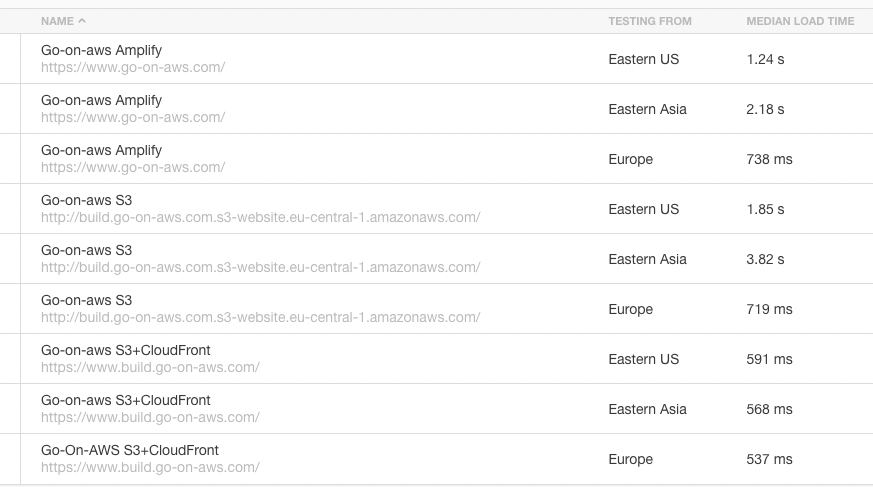Image resolution: width=873 pixels, height=487 pixels.
Task: Click the Amplify Eastern US row URL
Action: tap(133, 67)
